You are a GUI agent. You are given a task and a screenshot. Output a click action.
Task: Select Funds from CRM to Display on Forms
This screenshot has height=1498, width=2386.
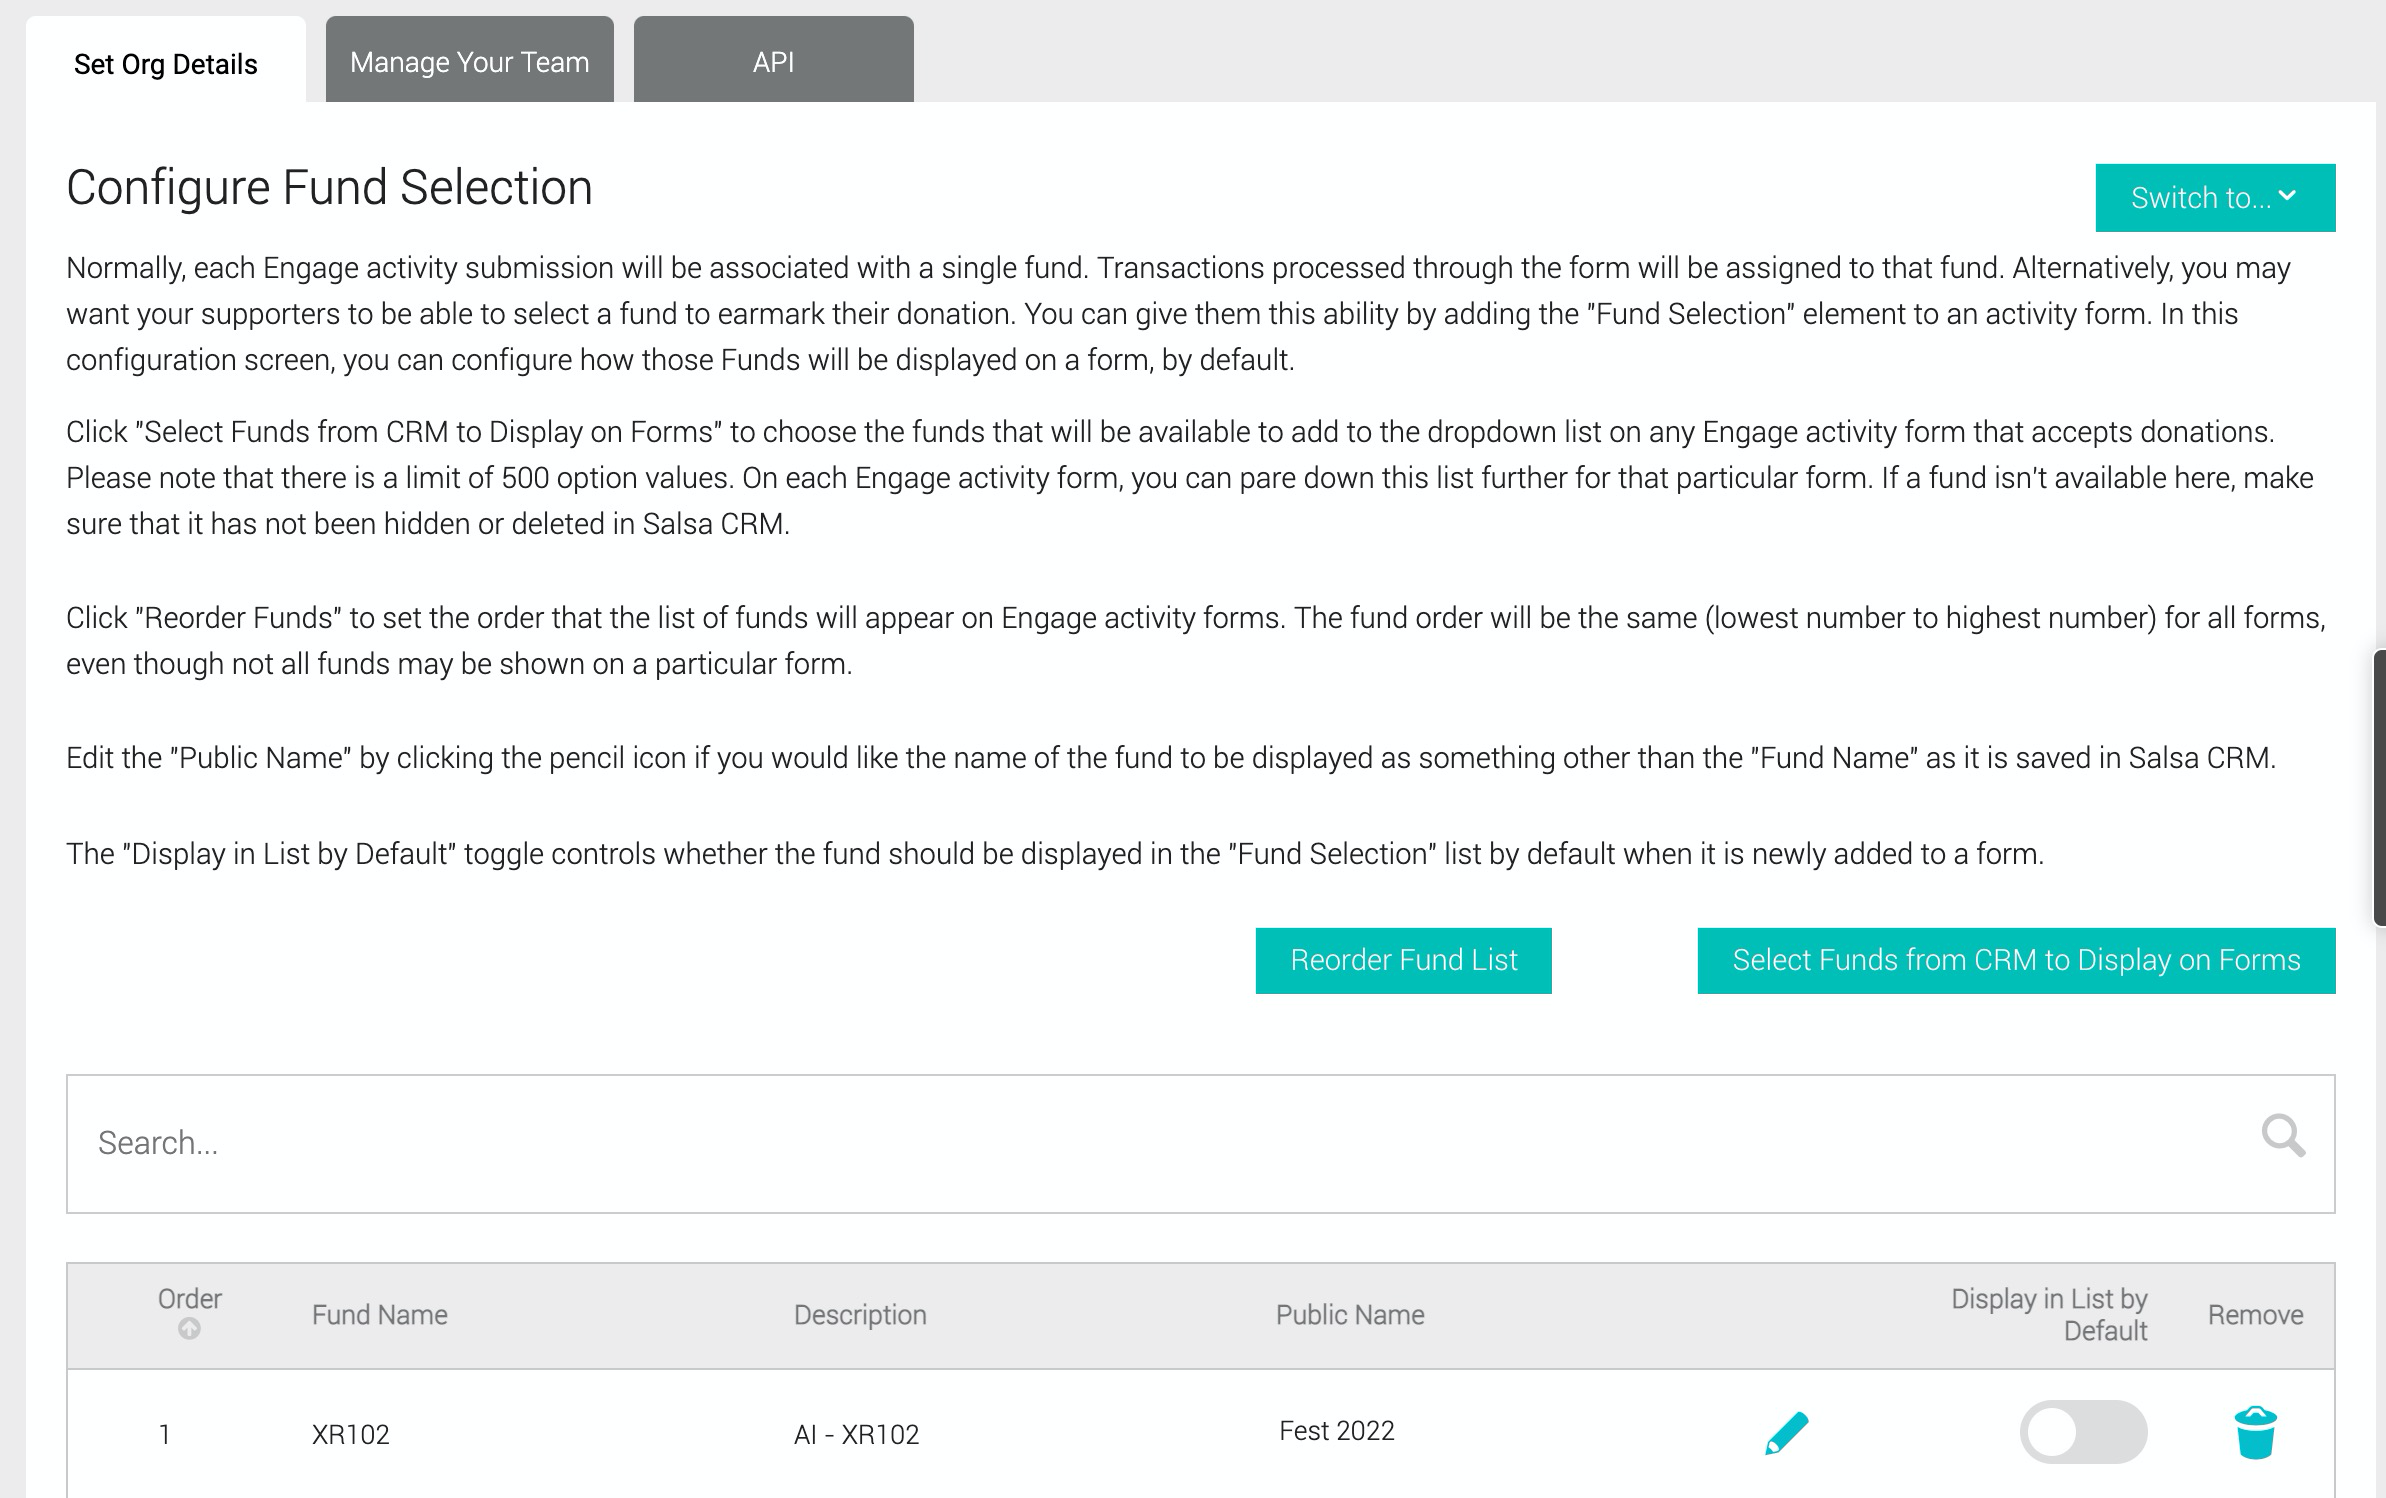pyautogui.click(x=2017, y=961)
